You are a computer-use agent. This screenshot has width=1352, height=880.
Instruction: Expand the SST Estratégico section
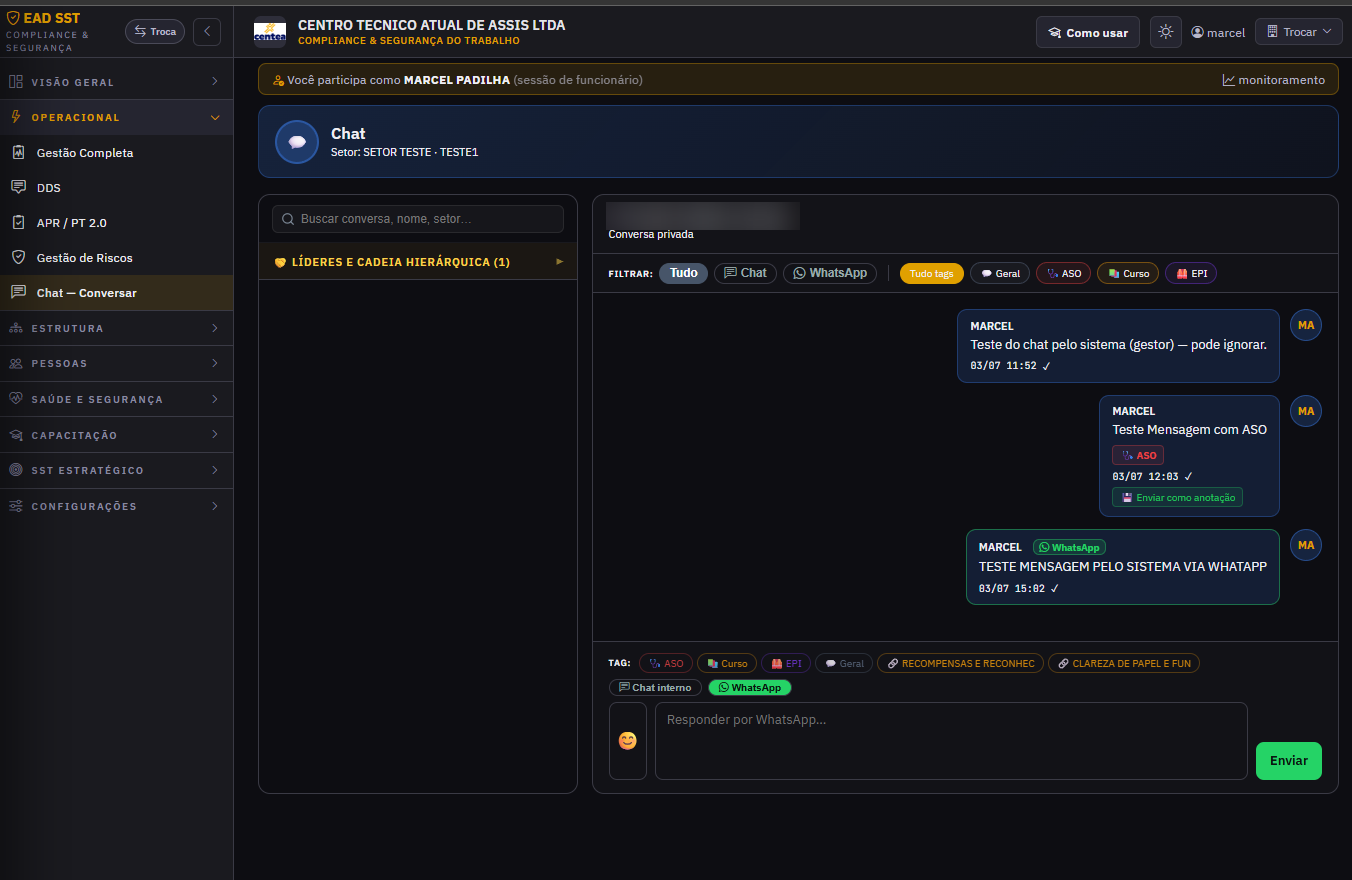pos(116,470)
